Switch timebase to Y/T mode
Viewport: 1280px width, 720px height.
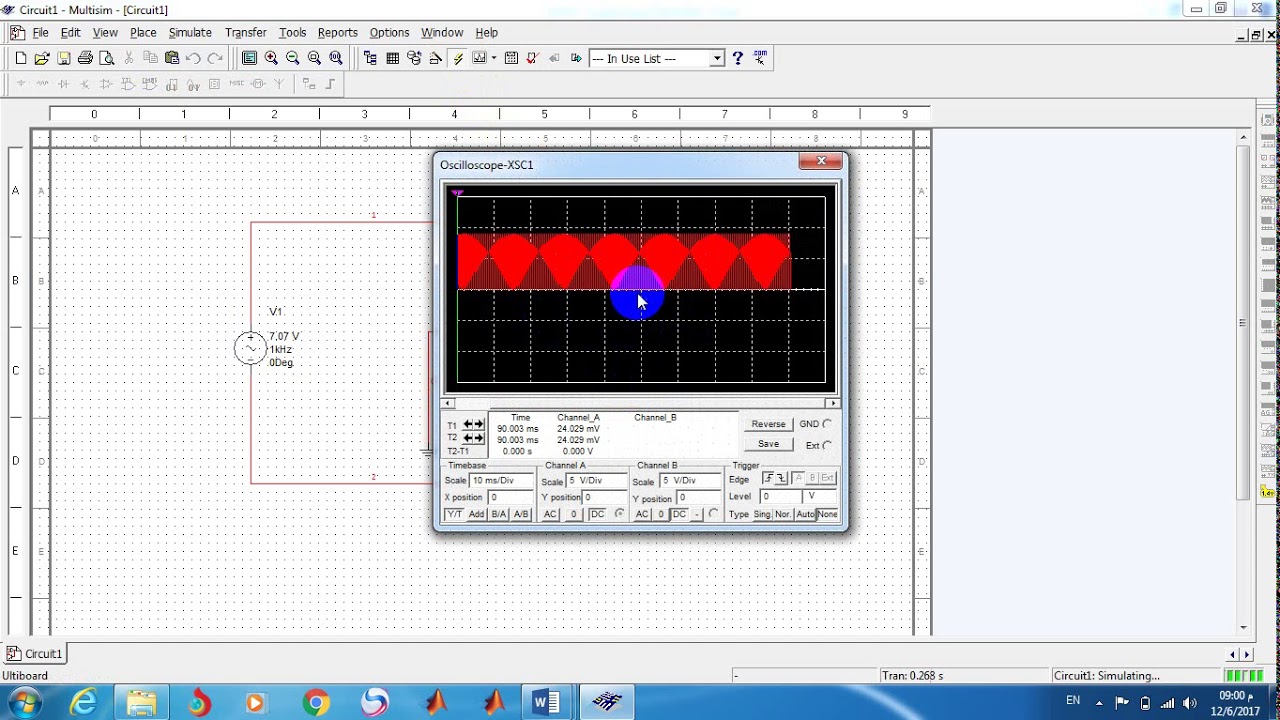(455, 514)
